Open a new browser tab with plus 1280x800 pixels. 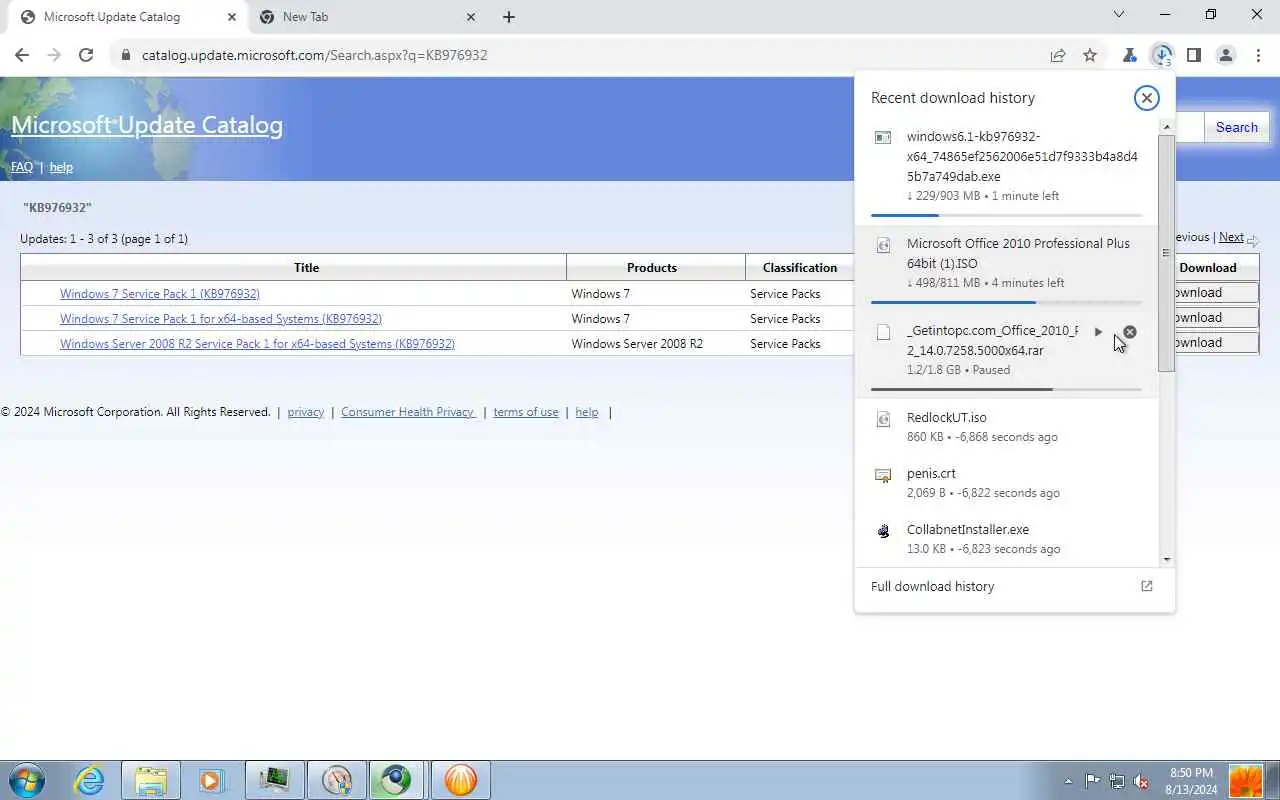pos(509,17)
